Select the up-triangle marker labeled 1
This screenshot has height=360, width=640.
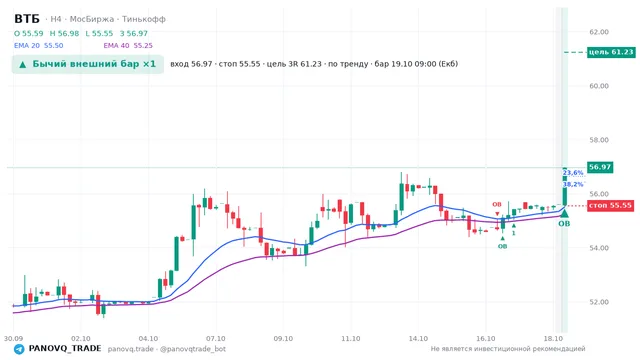514,225
